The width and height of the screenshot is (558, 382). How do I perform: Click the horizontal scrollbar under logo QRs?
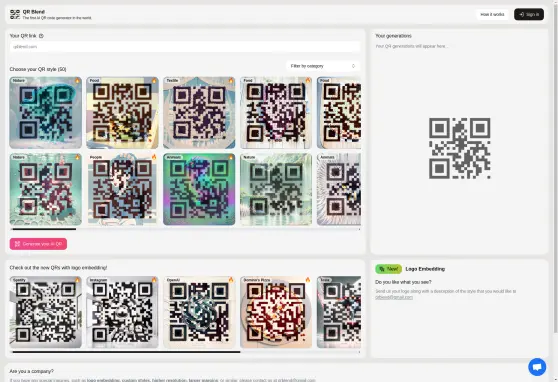tap(126, 352)
